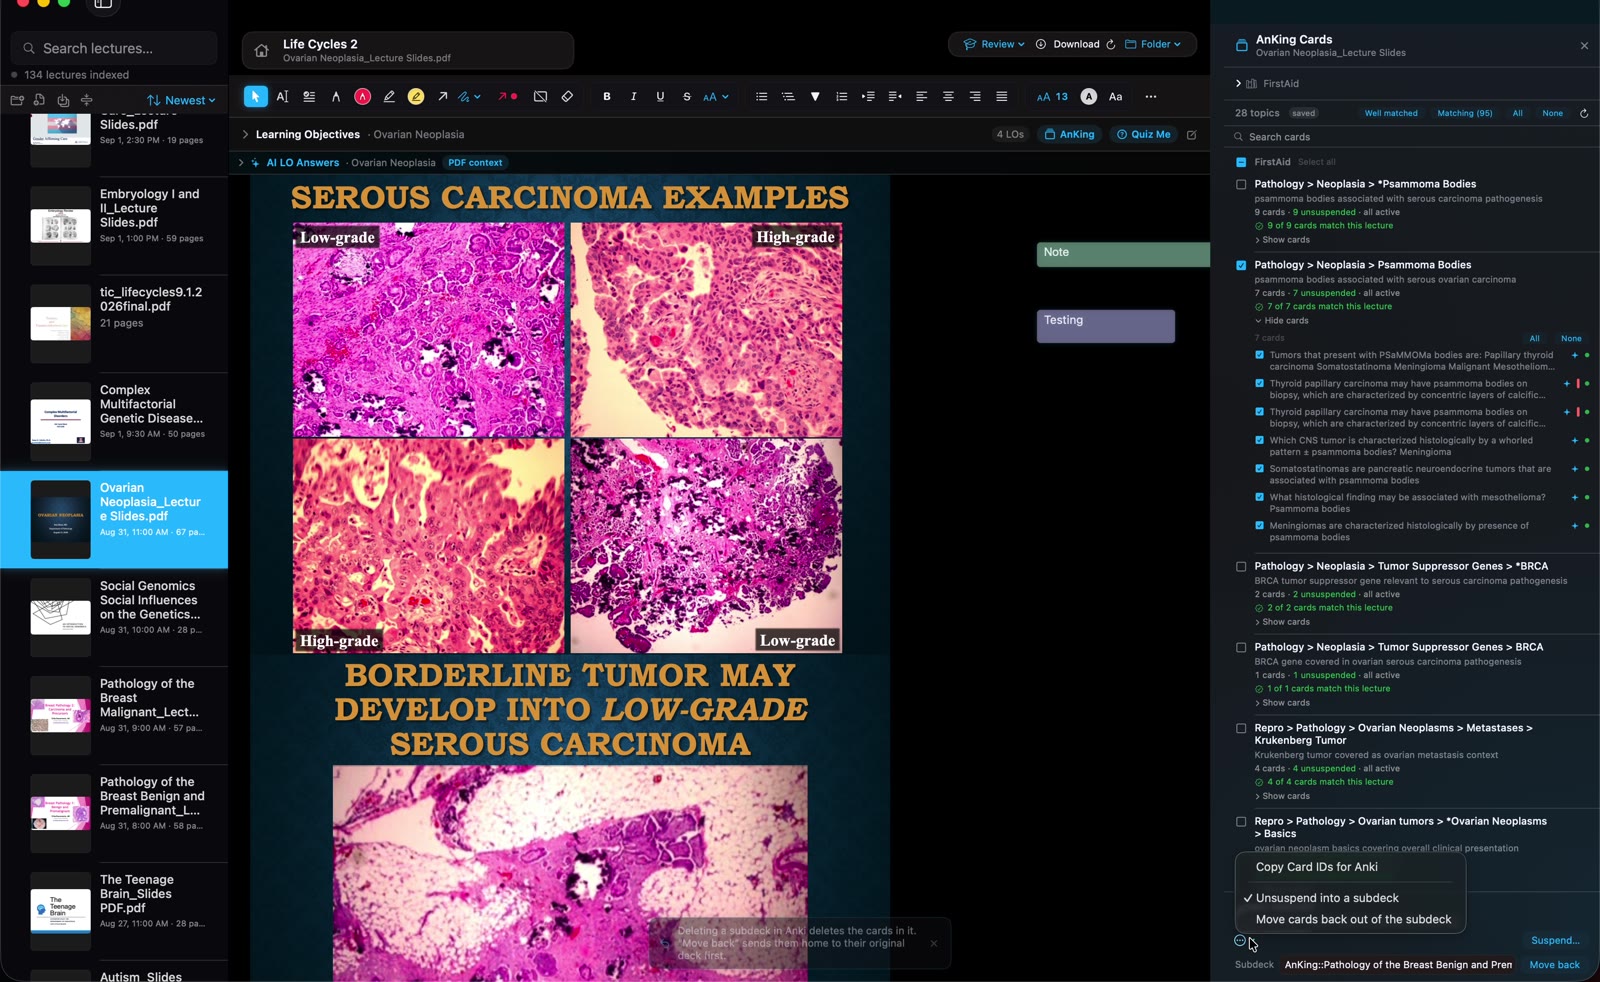Open the toolbar overflow ellipsis menu
Screen dimensions: 1600x982
tap(1151, 97)
